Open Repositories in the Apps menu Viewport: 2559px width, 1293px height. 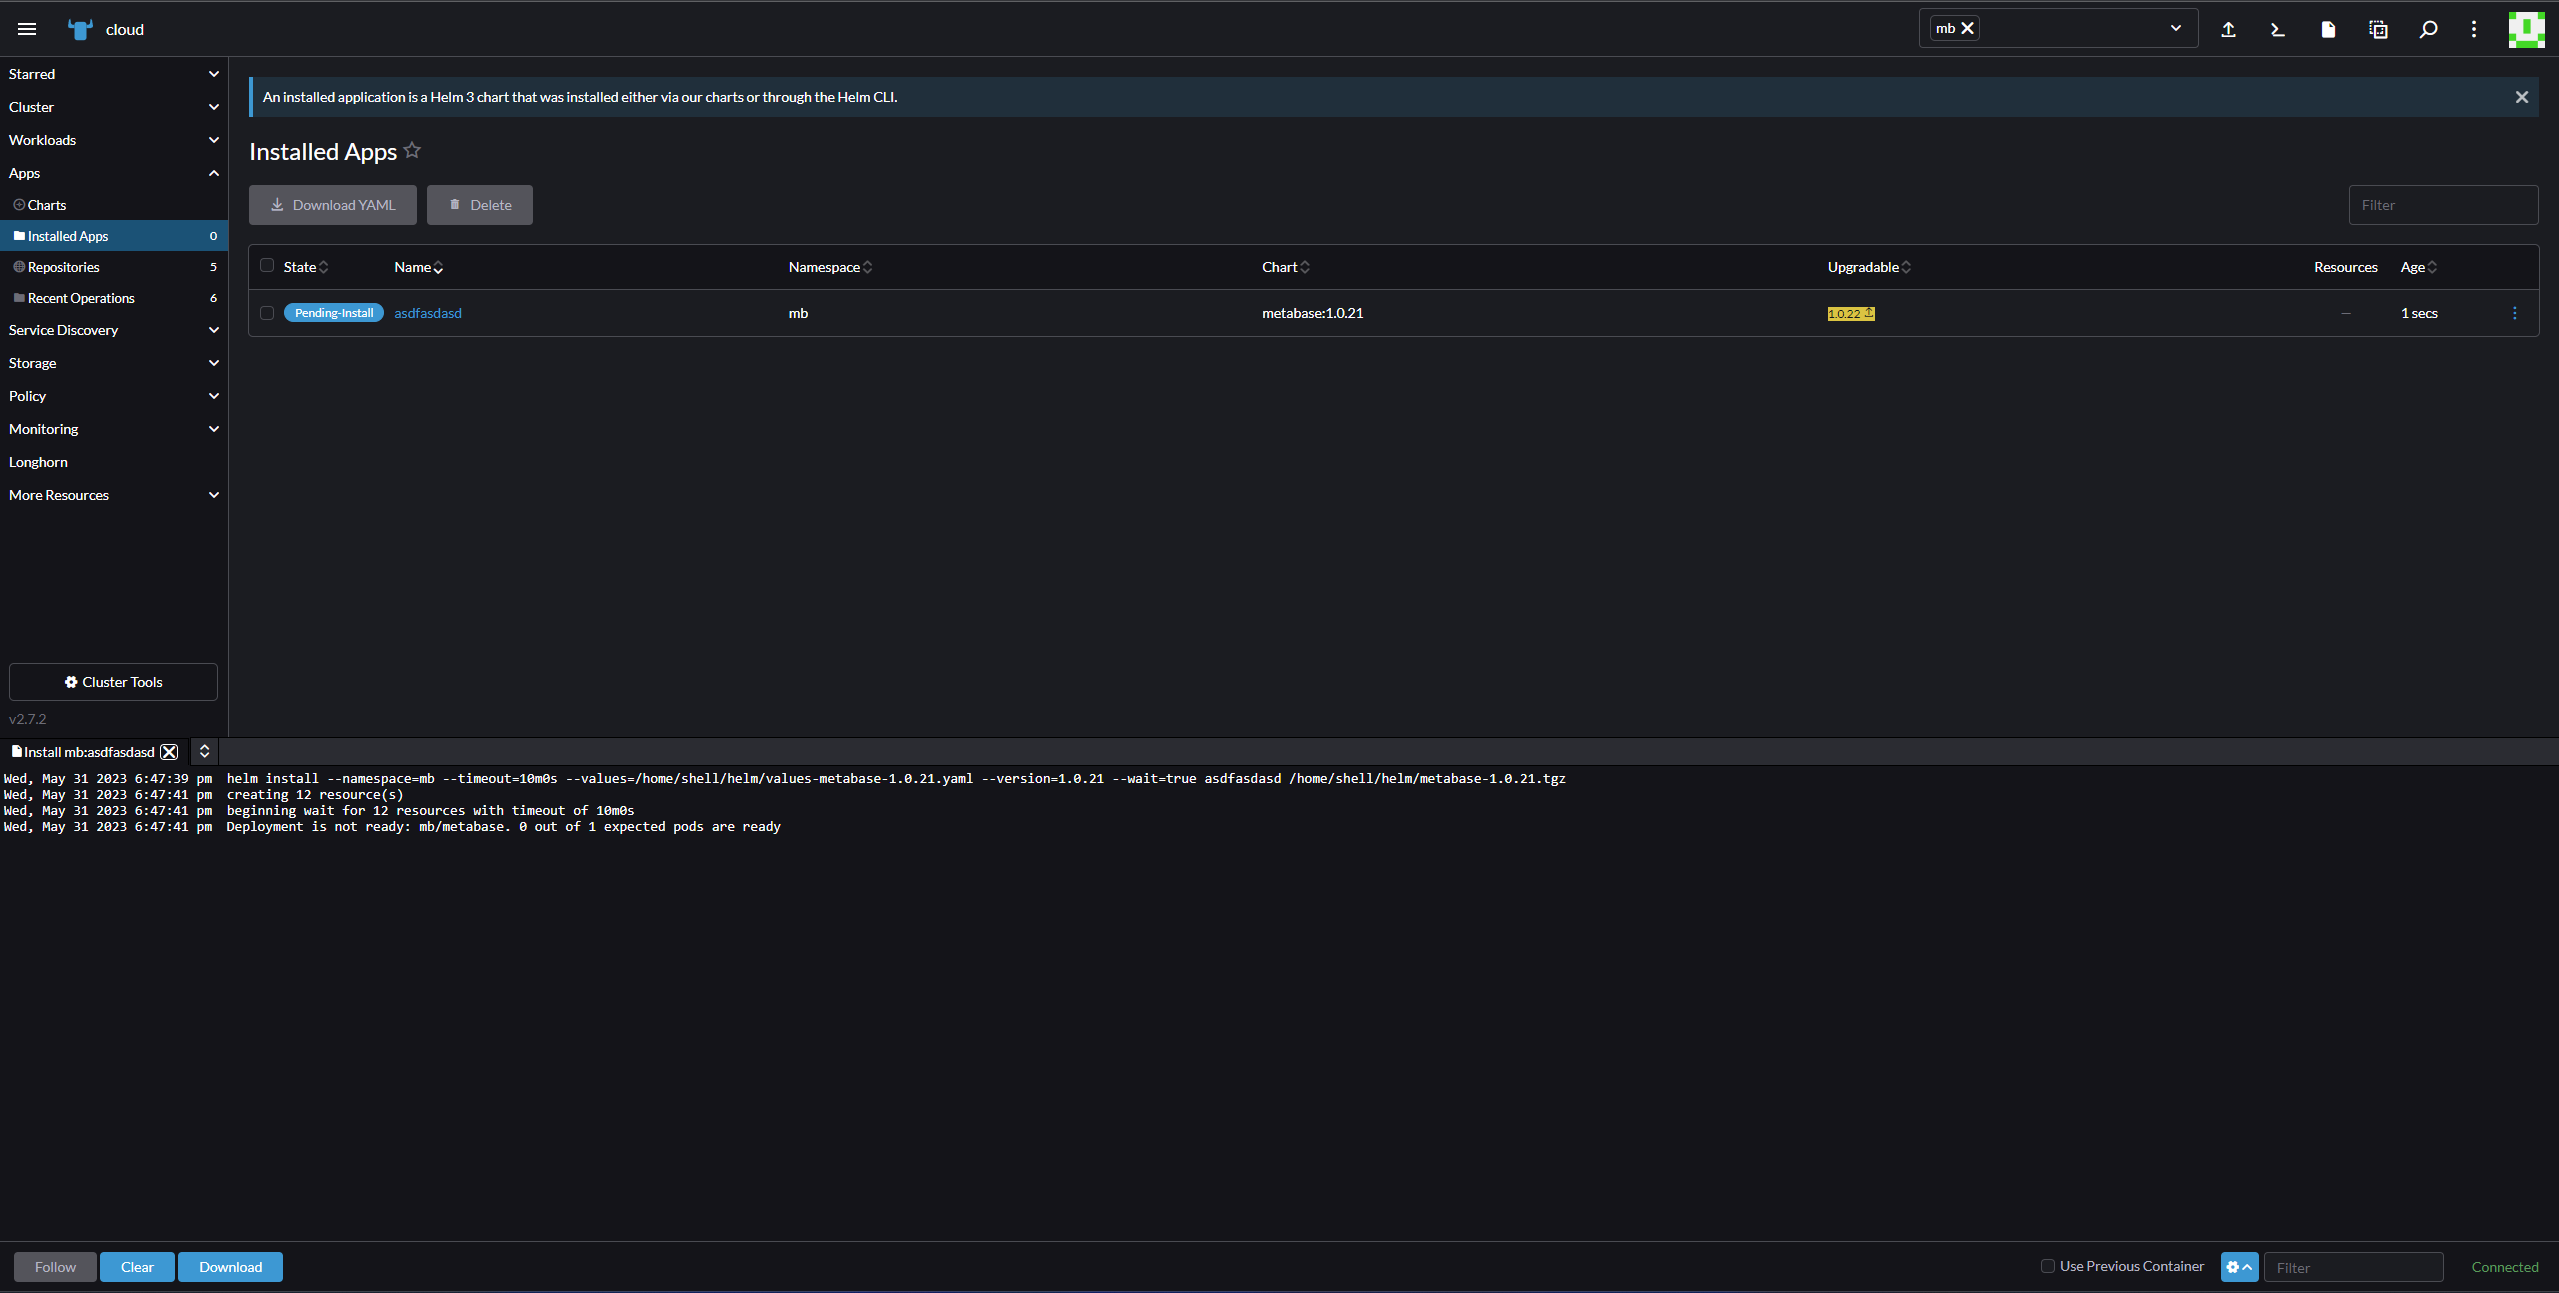pyautogui.click(x=64, y=267)
